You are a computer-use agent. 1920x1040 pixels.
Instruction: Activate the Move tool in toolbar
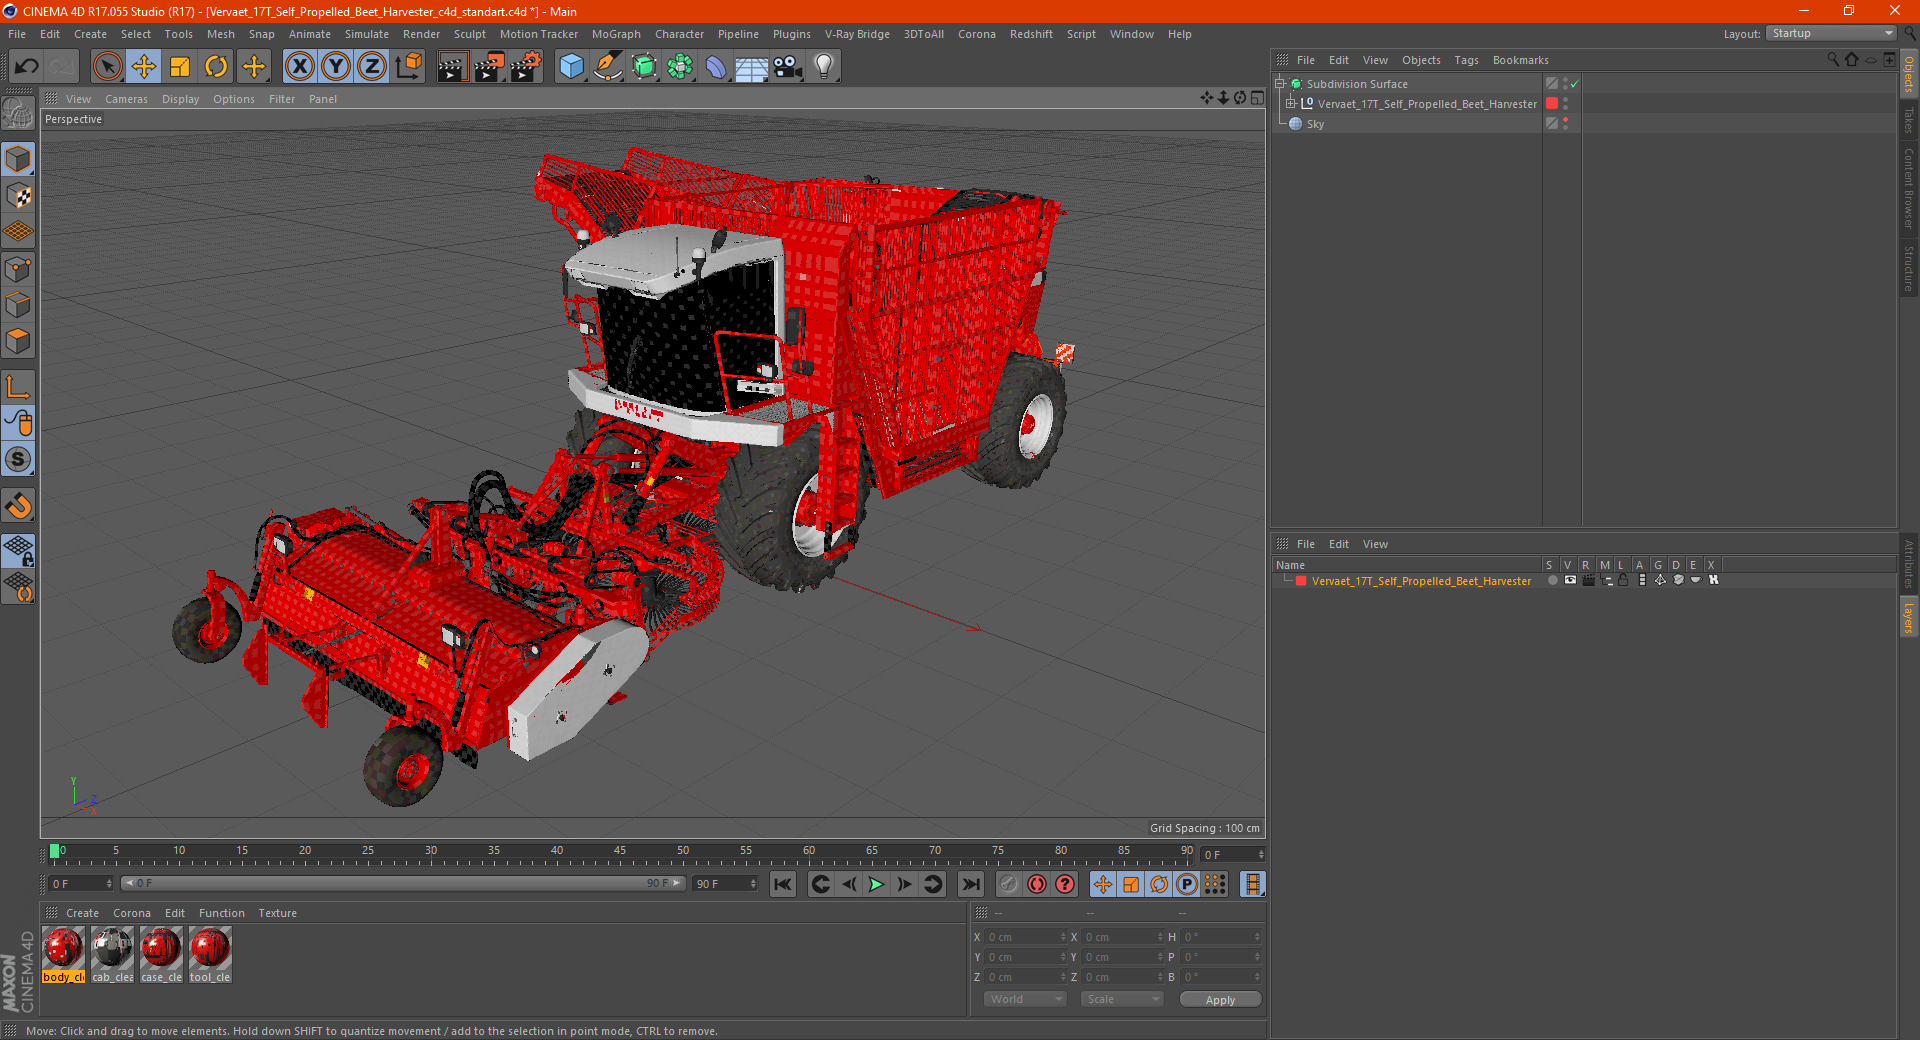tap(144, 67)
